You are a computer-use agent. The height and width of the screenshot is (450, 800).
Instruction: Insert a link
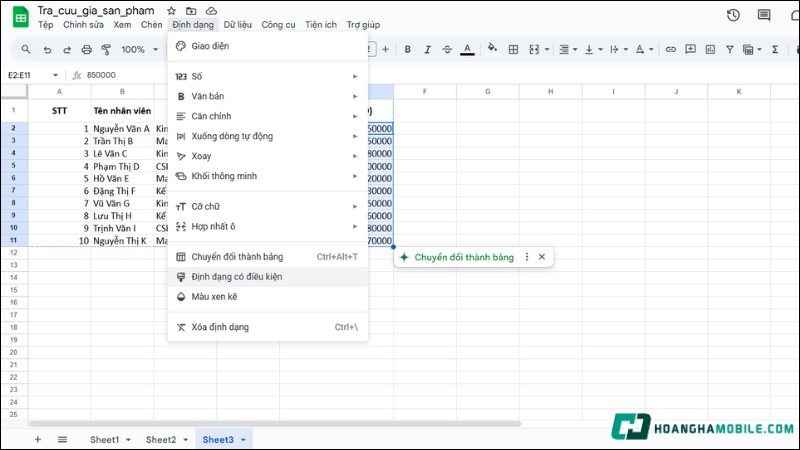click(670, 49)
